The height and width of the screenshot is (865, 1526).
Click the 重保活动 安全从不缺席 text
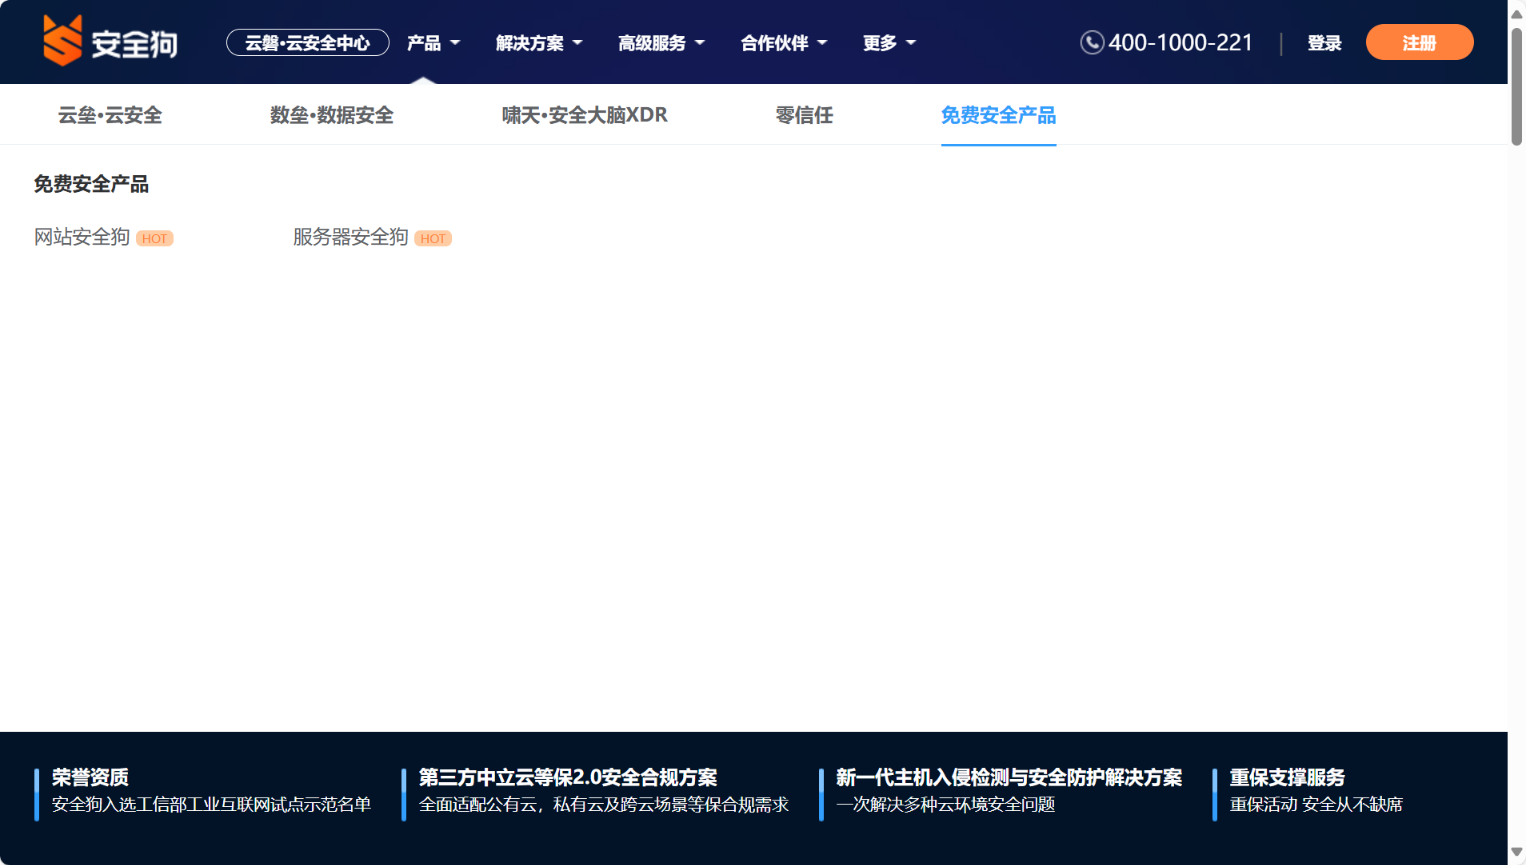tap(1317, 805)
